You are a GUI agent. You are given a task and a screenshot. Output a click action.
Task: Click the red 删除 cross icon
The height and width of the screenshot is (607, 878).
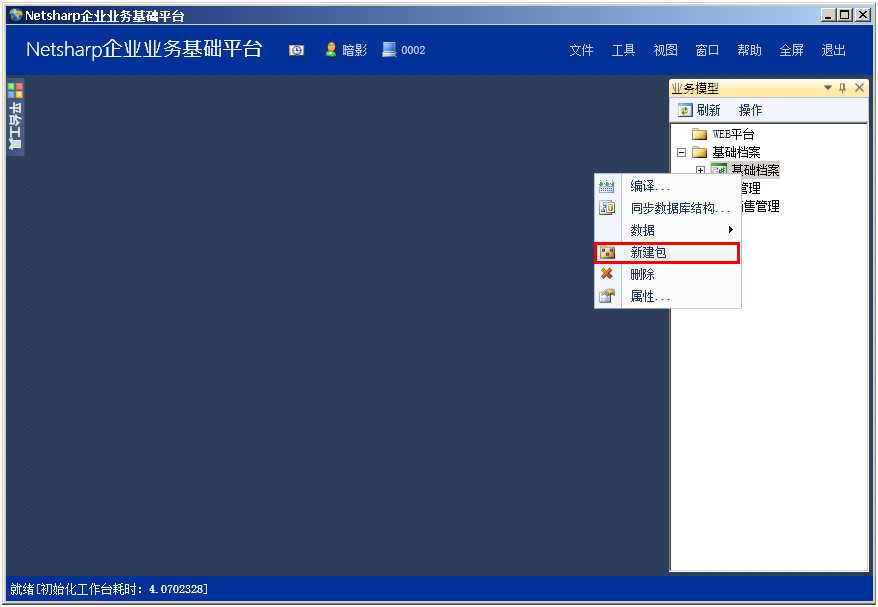[x=606, y=274]
